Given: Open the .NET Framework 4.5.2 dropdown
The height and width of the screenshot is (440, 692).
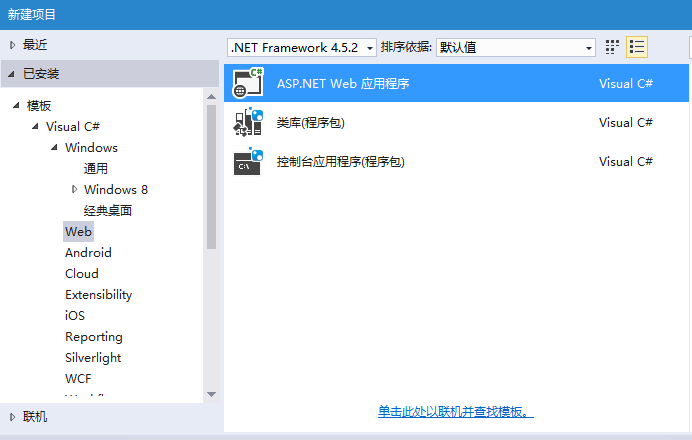Looking at the screenshot, I should [x=302, y=47].
